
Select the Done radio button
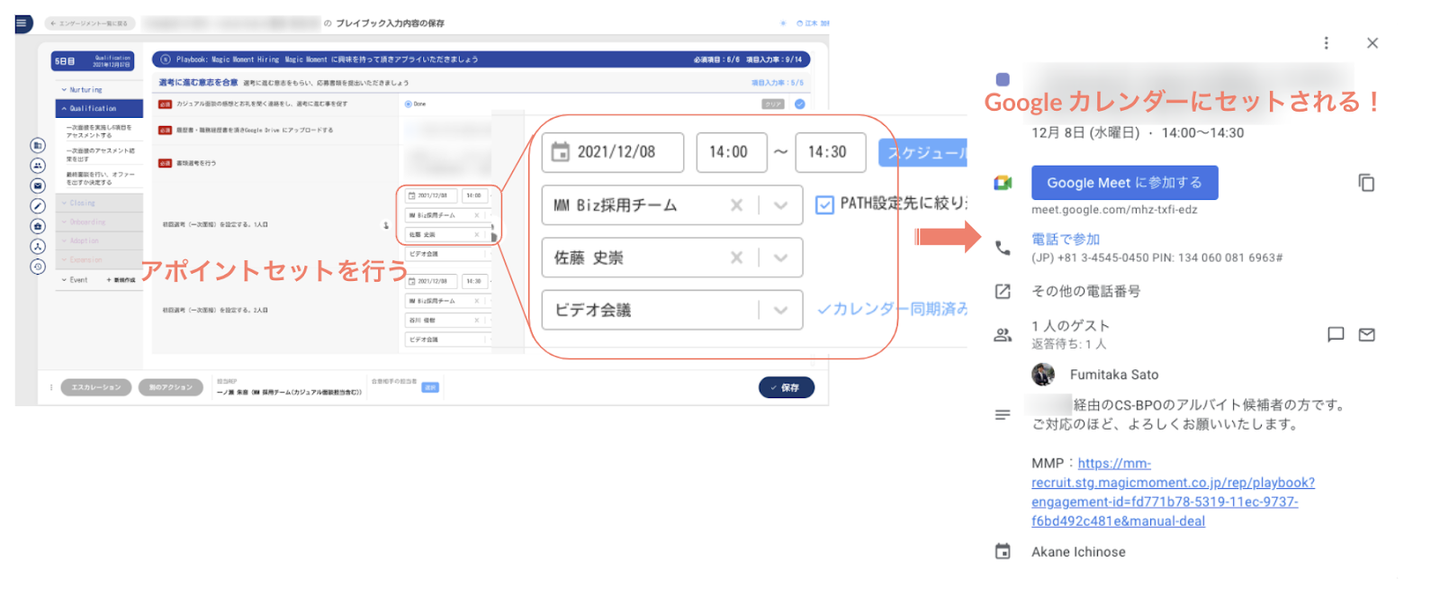[408, 104]
